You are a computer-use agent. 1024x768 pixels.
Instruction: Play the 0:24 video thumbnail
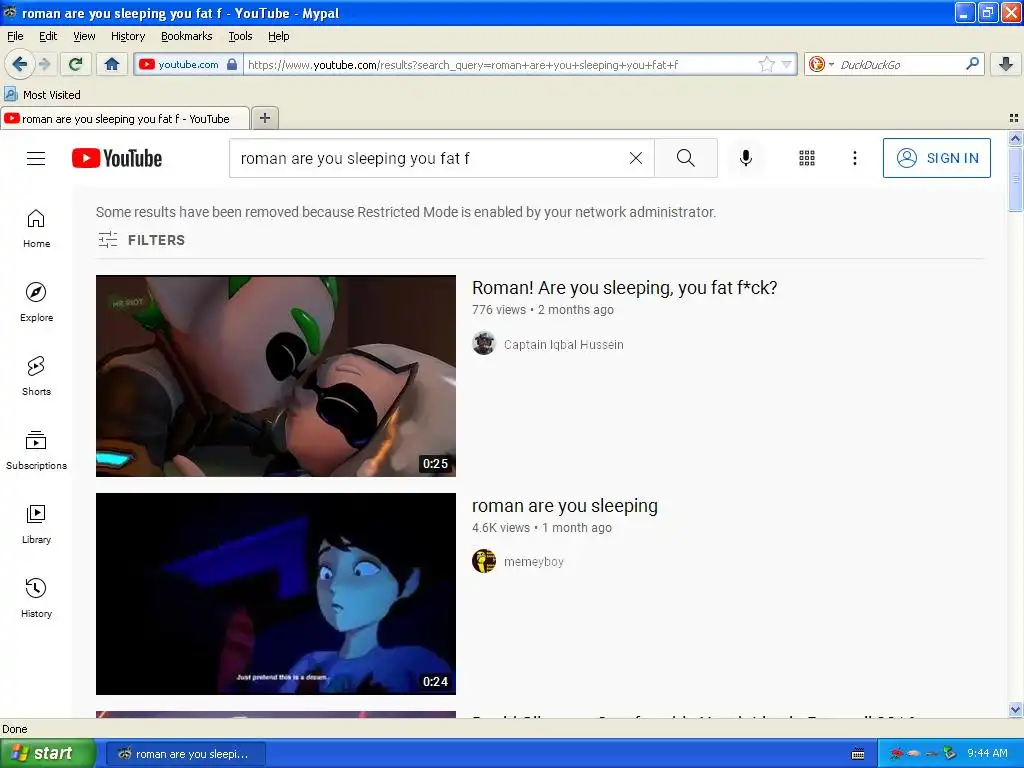pos(276,594)
